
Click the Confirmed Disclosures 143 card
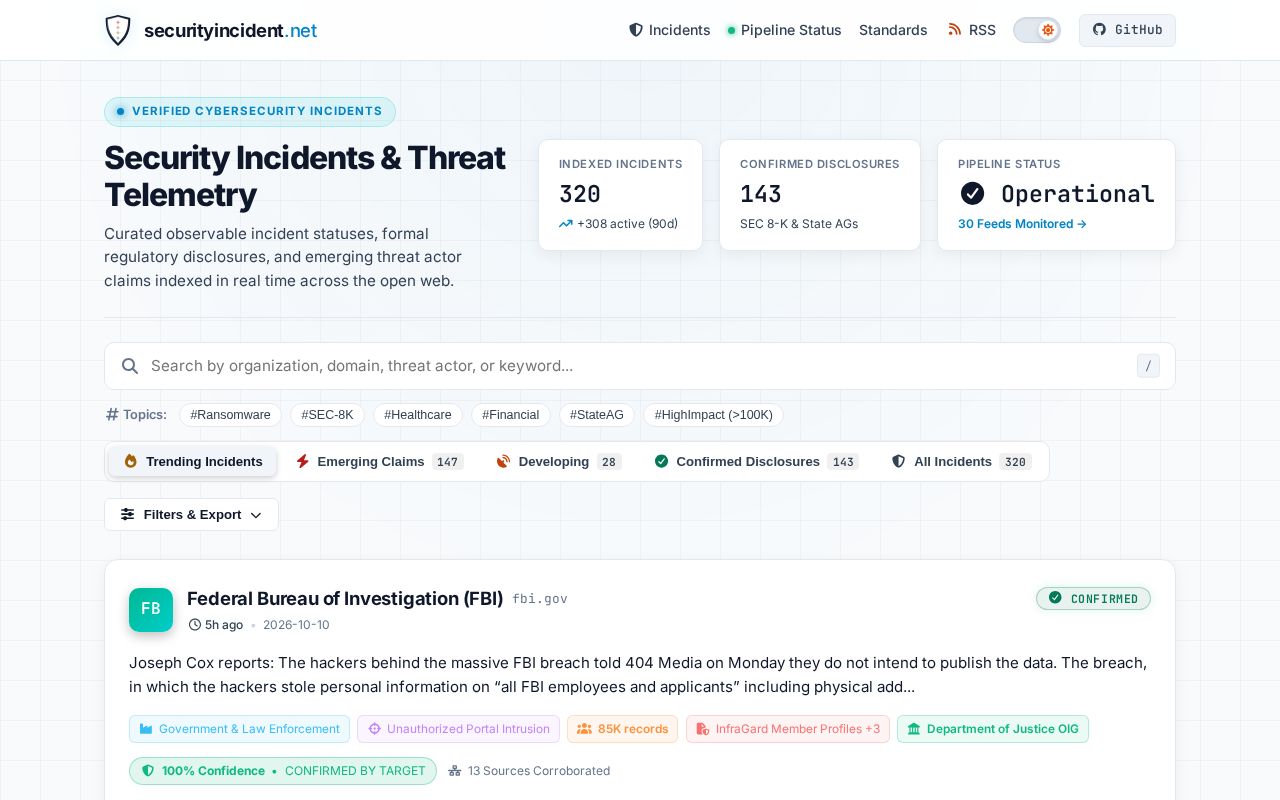(820, 194)
